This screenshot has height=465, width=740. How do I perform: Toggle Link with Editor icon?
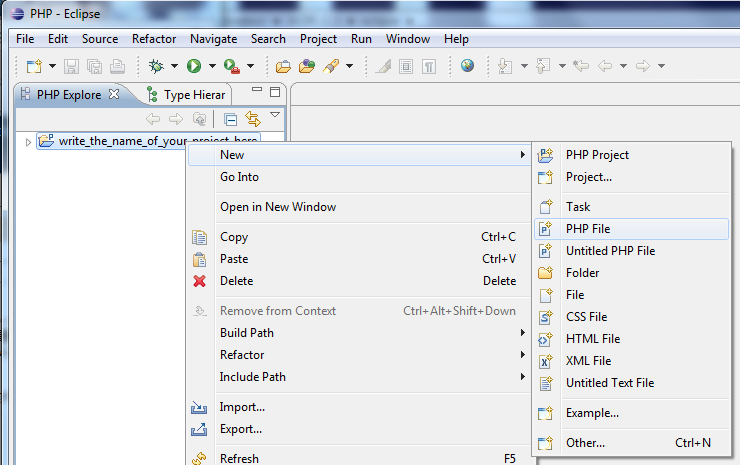[253, 119]
